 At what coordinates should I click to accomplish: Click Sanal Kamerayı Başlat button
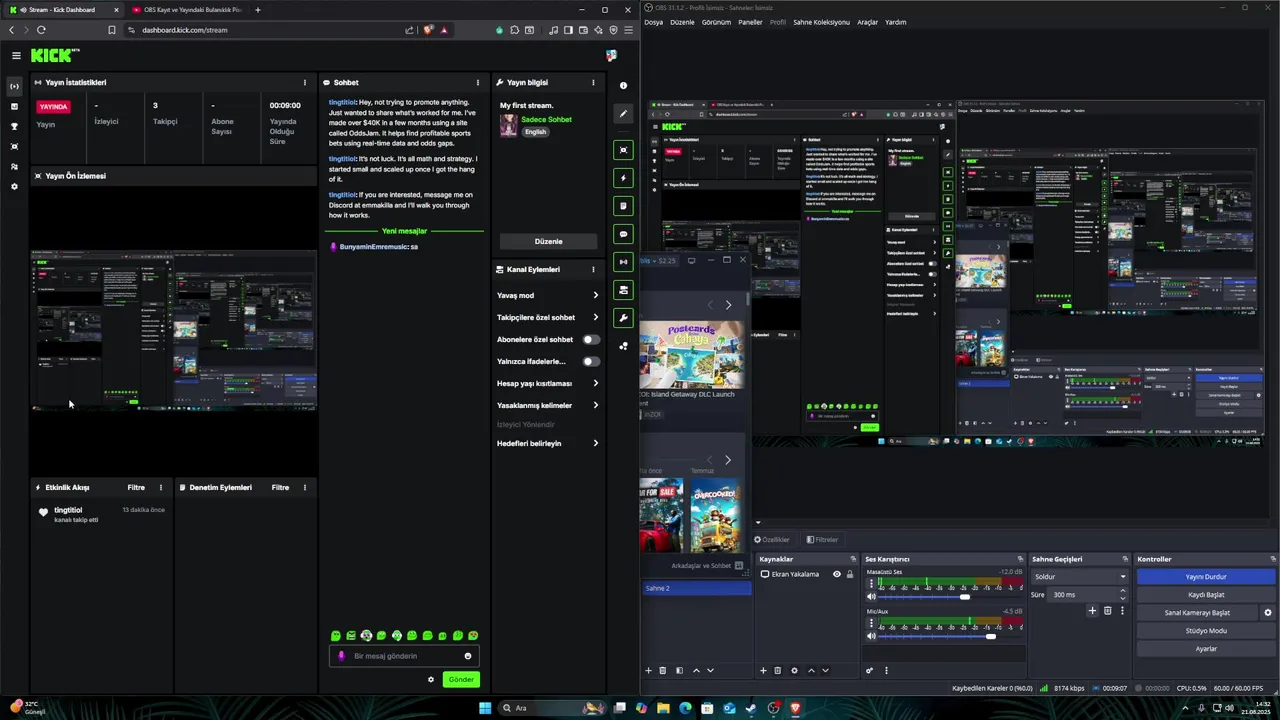click(x=1197, y=613)
